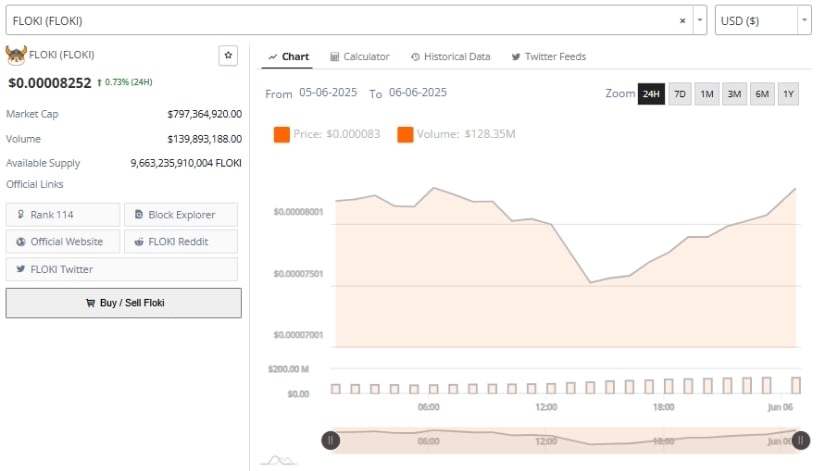Click the Buy / Sell Floki button
825x471 pixels.
(x=123, y=303)
